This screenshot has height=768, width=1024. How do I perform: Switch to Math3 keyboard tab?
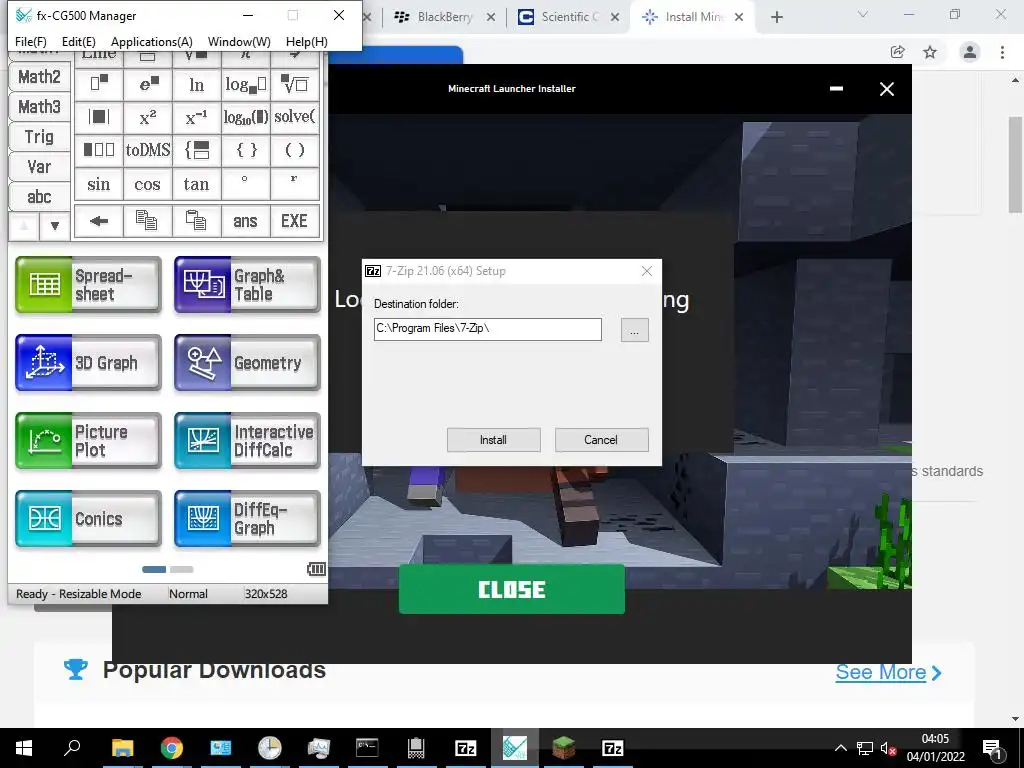[39, 107]
